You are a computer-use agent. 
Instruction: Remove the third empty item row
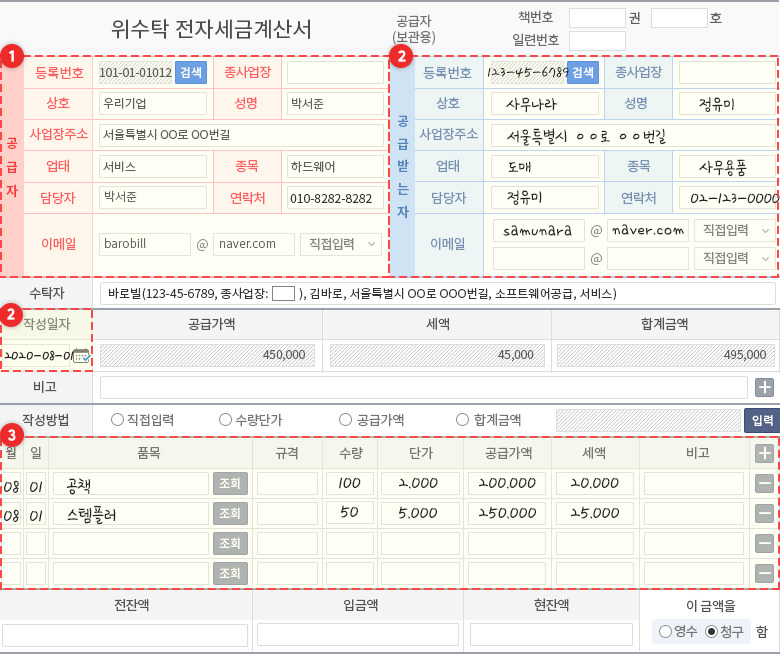coord(765,543)
